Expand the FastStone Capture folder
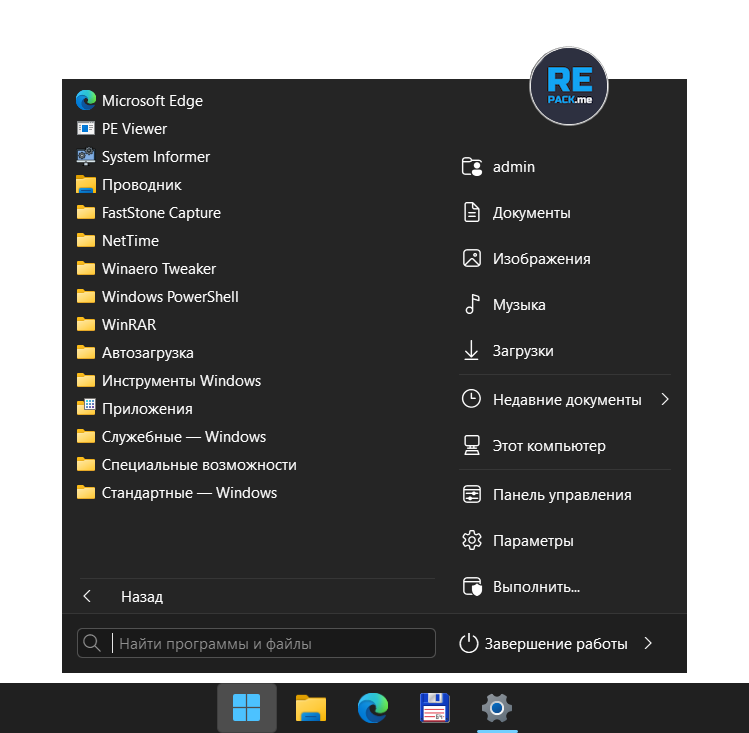 [x=160, y=213]
